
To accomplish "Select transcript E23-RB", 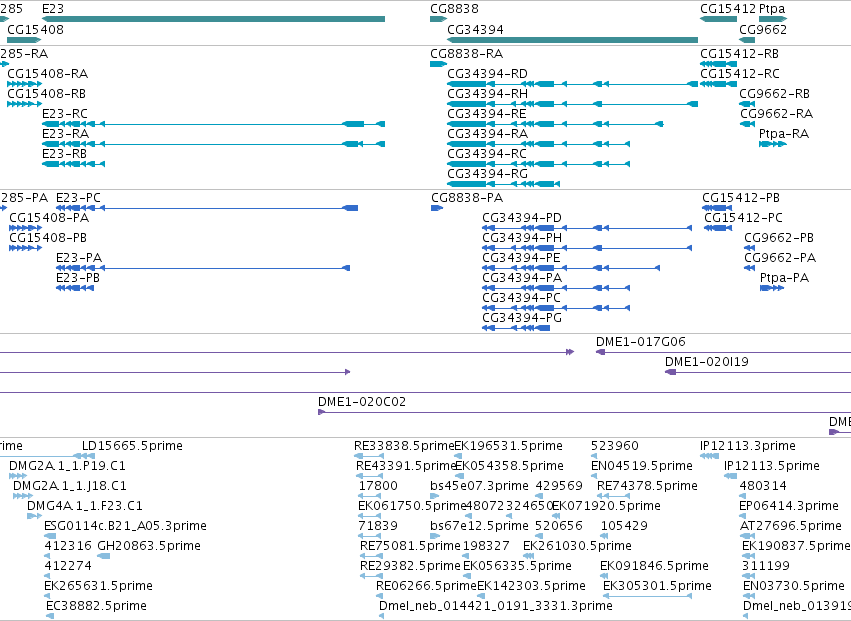I will pos(73,164).
